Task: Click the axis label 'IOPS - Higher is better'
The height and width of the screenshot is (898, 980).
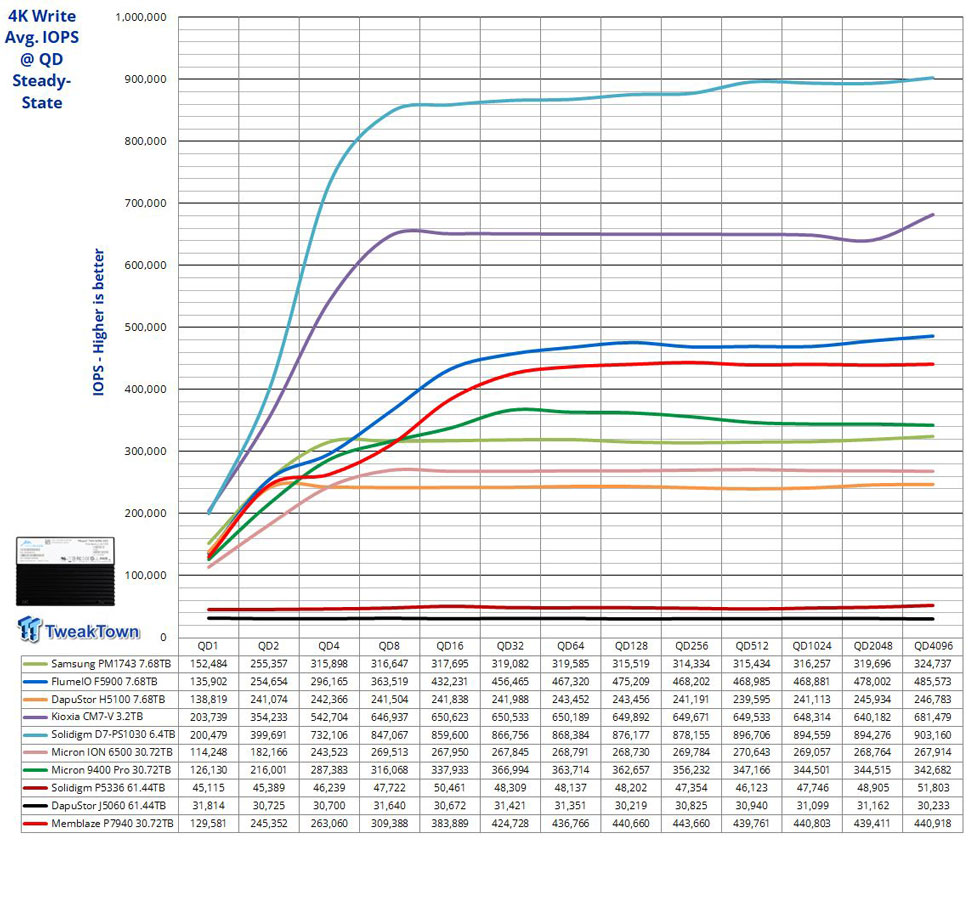Action: pos(99,322)
